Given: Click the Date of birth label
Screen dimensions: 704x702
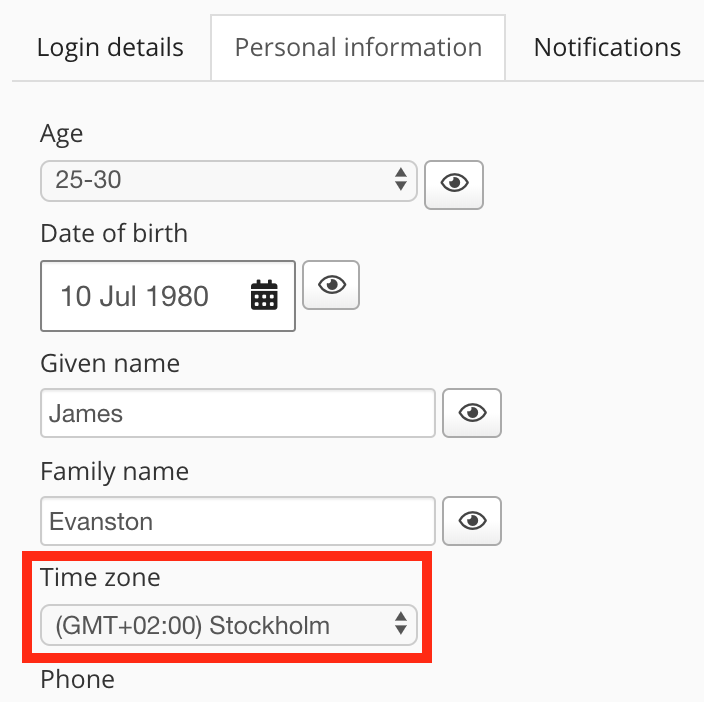Looking at the screenshot, I should tap(114, 233).
